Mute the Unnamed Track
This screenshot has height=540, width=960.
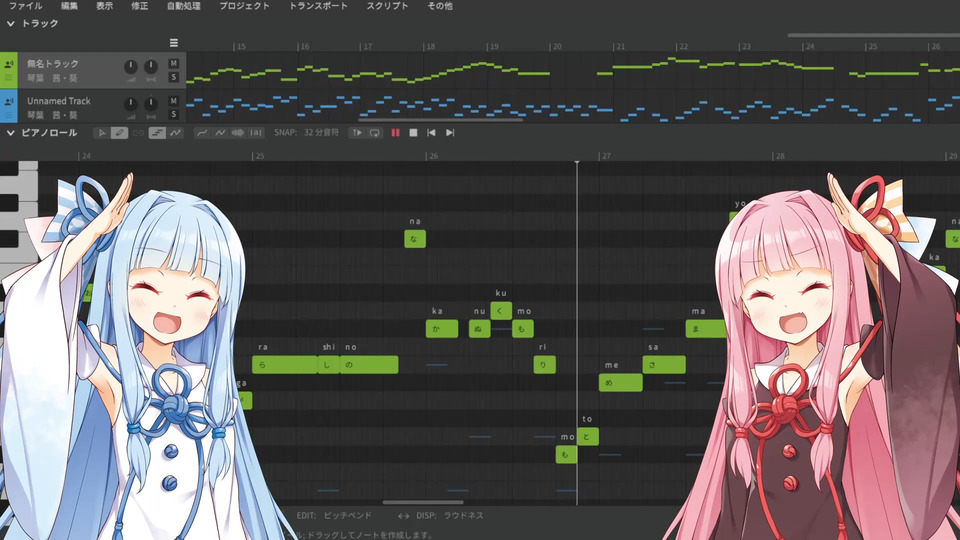[174, 101]
